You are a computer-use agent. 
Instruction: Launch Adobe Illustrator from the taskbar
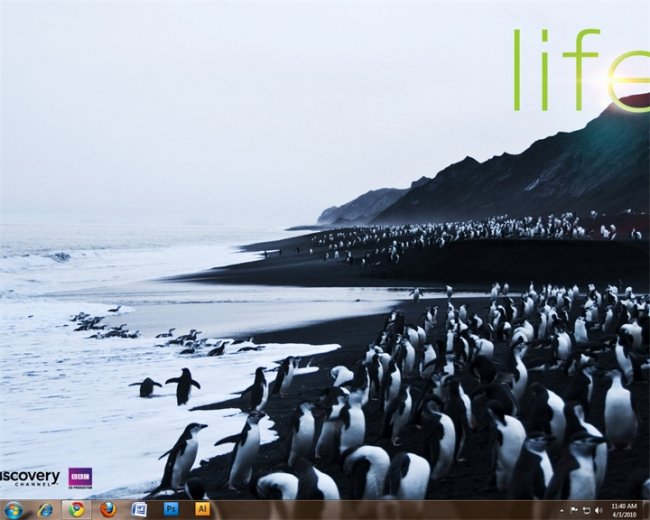click(202, 509)
